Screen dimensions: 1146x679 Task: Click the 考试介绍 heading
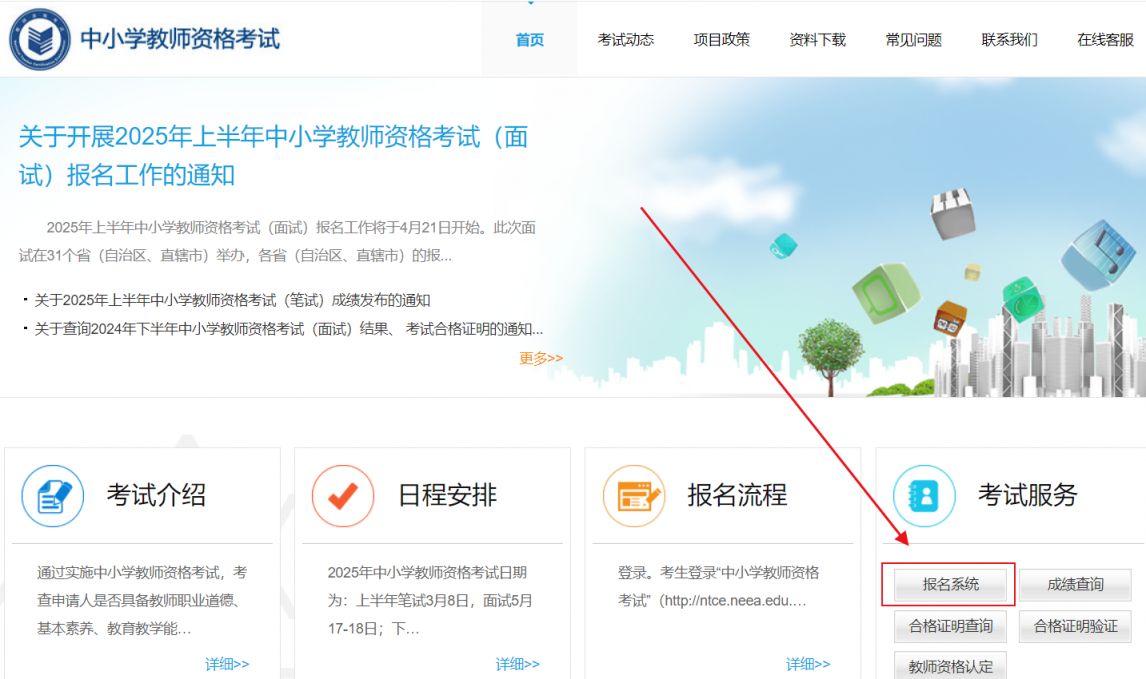pos(156,495)
